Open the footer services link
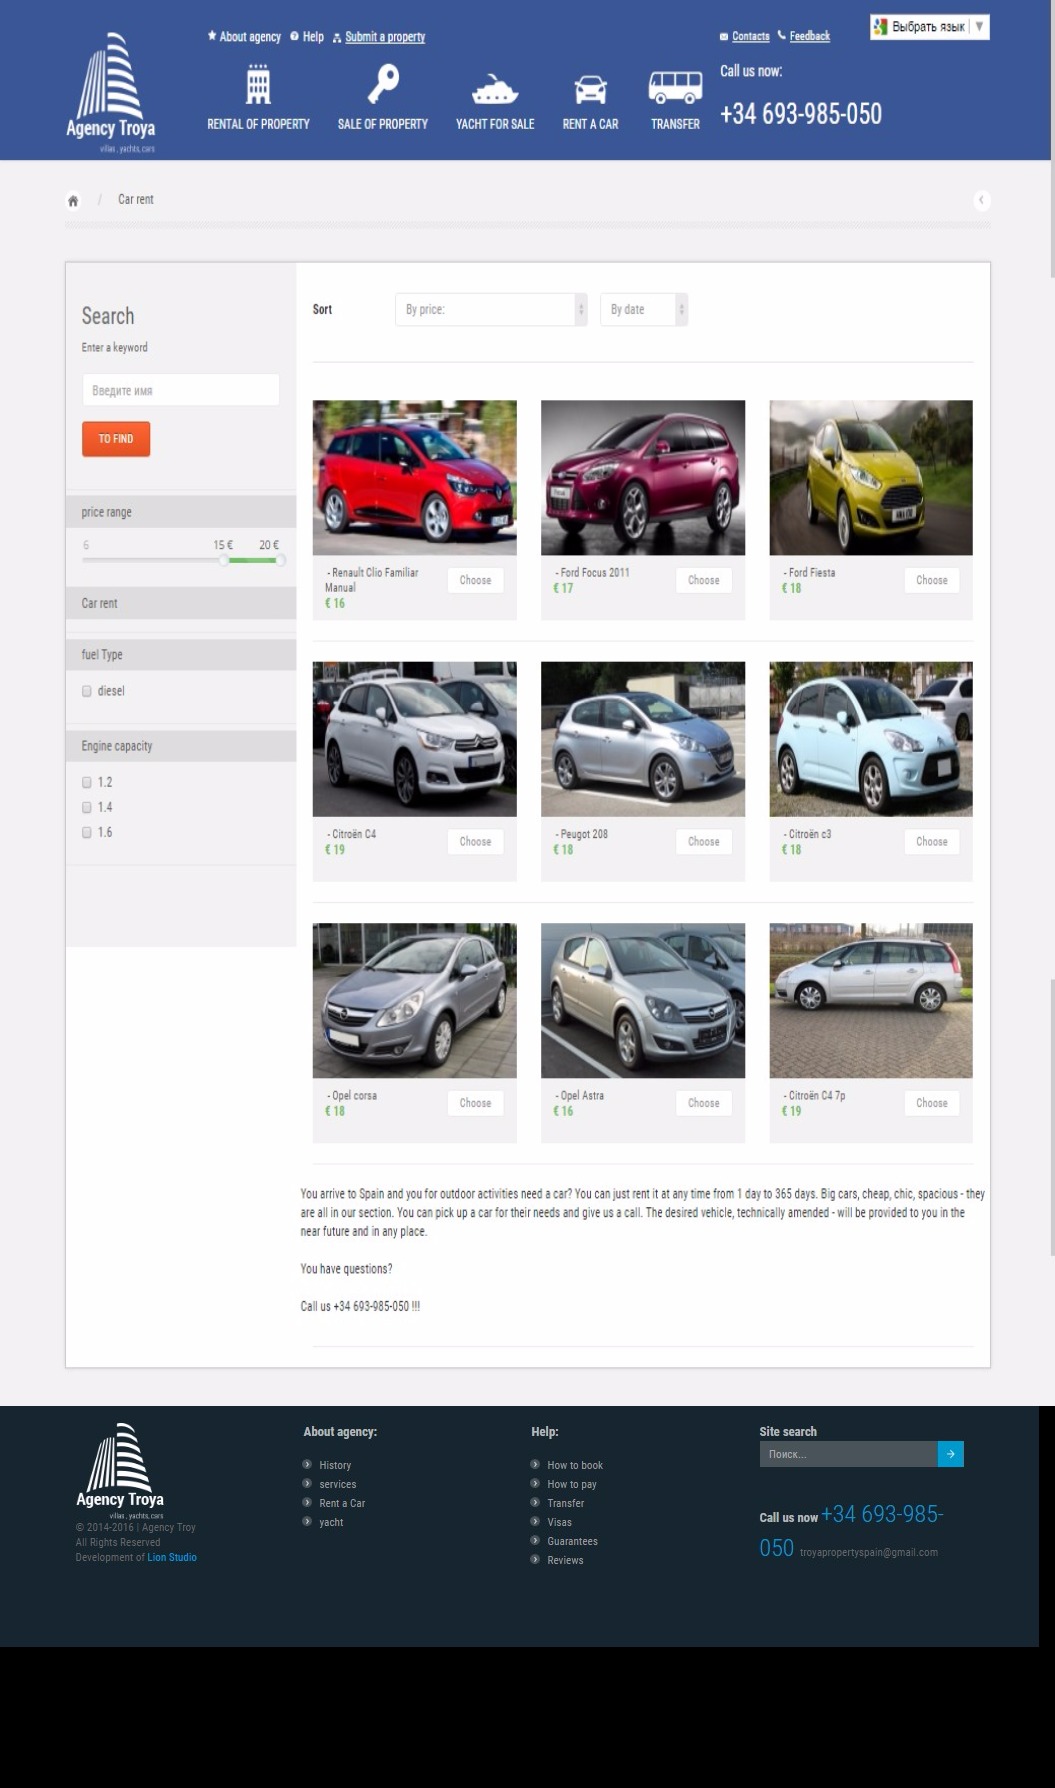1055x1788 pixels. (x=338, y=1484)
